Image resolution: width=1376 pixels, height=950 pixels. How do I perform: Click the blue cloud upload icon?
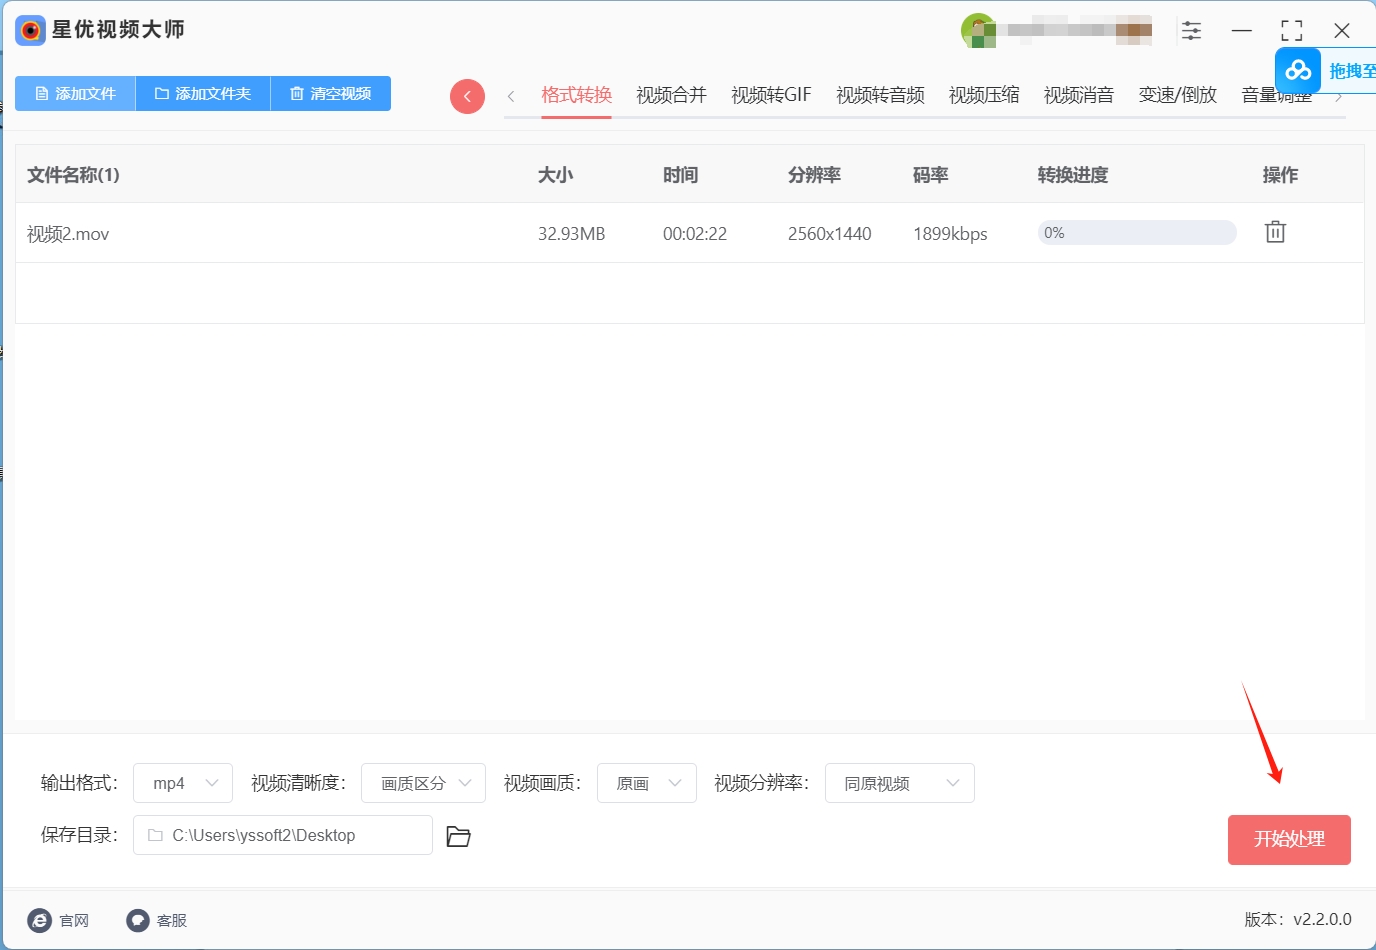[1298, 70]
